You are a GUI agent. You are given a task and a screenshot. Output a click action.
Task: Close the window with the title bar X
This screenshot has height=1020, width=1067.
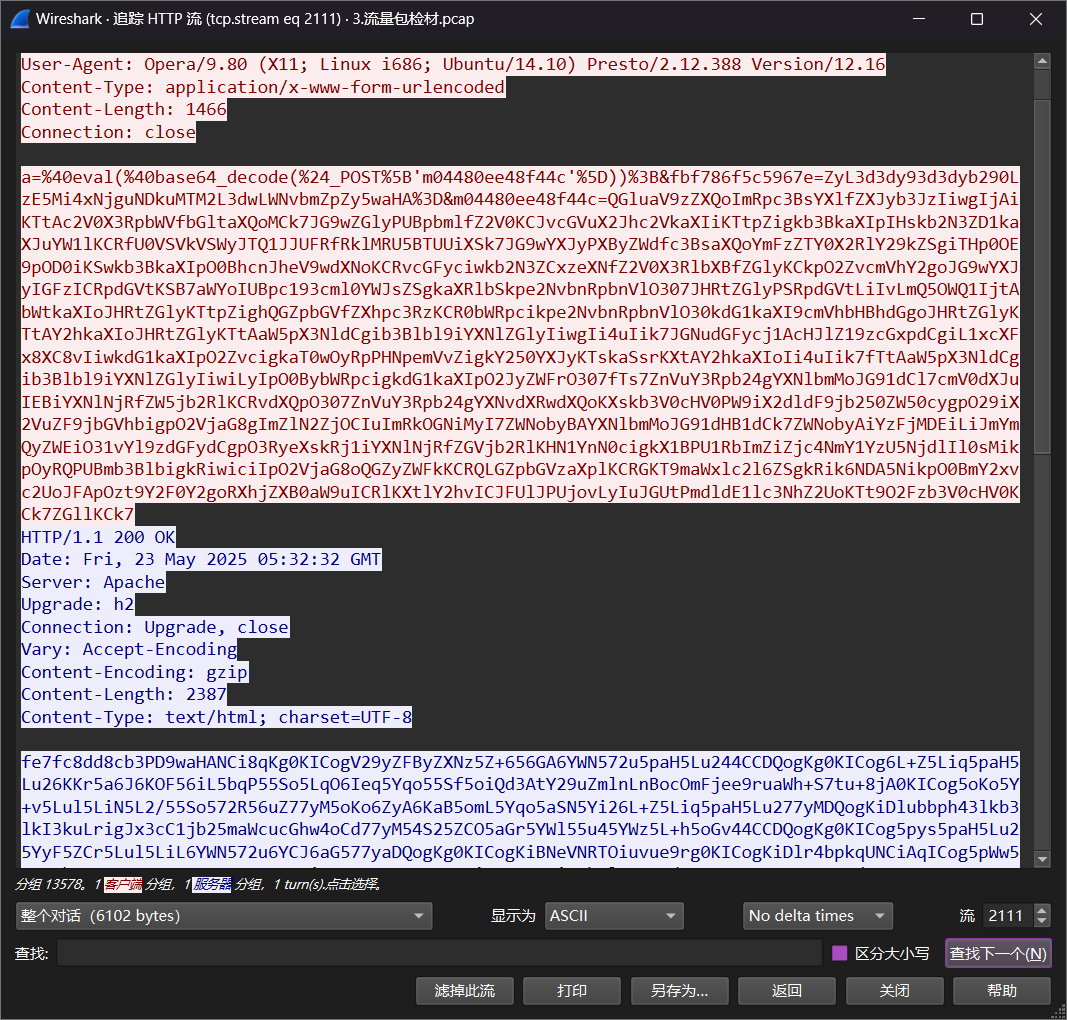click(1036, 19)
